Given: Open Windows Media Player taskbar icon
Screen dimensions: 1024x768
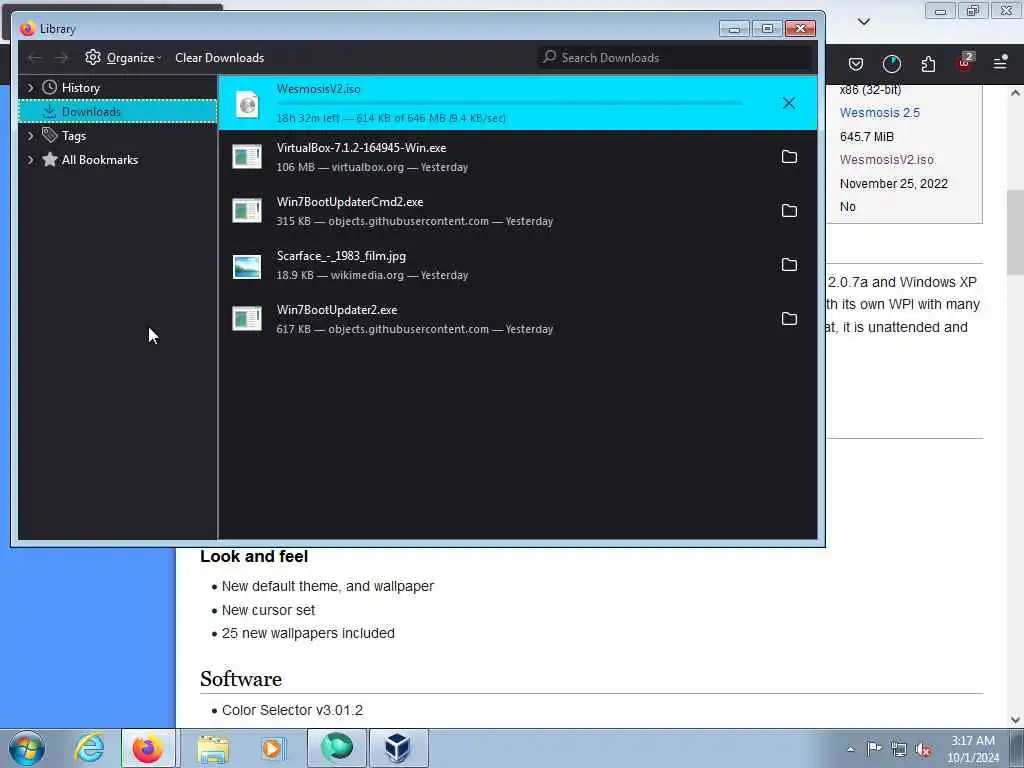Looking at the screenshot, I should point(272,748).
